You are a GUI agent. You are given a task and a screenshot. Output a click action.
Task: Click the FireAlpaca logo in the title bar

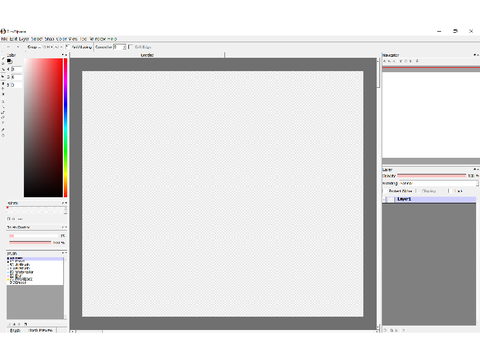pyautogui.click(x=3, y=31)
